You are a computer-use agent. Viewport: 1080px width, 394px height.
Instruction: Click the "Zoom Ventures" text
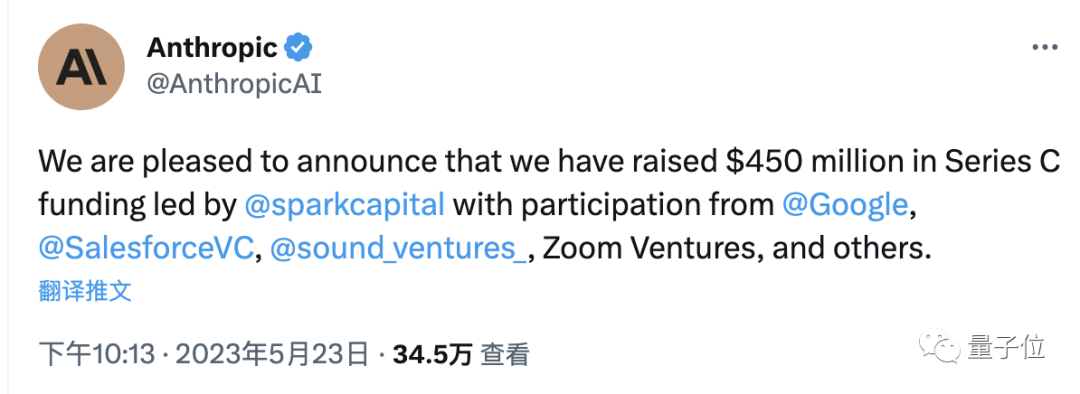[x=649, y=249]
